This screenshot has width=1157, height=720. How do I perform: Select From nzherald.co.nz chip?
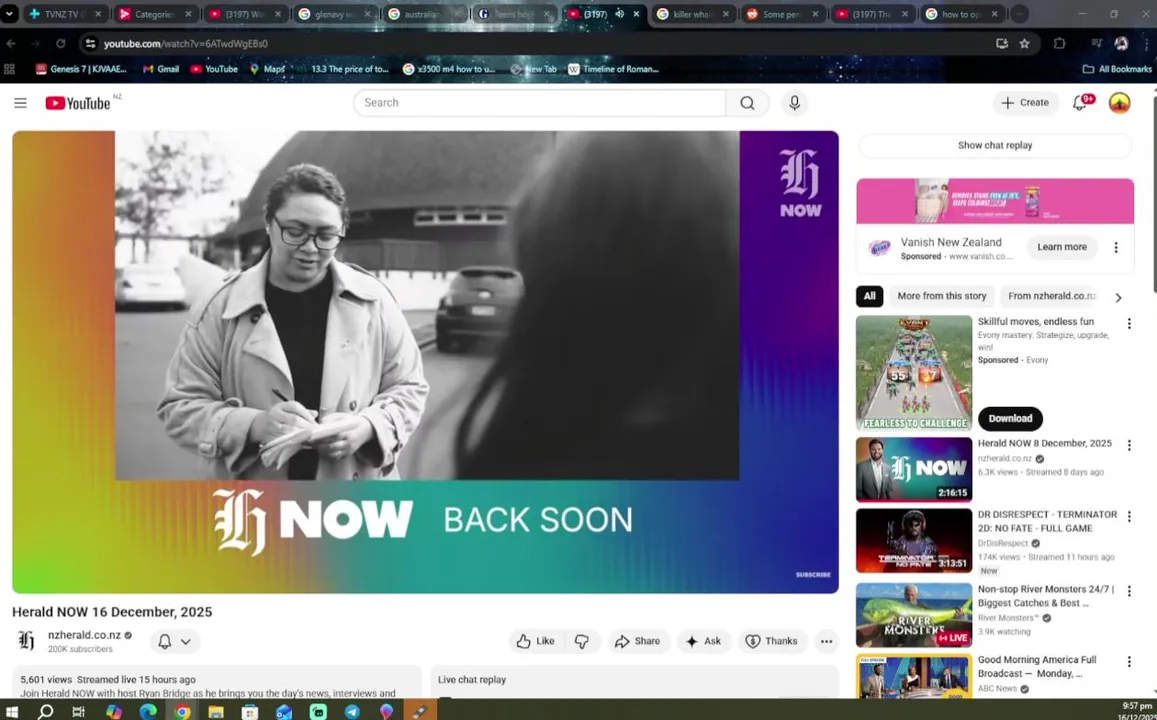click(1051, 296)
